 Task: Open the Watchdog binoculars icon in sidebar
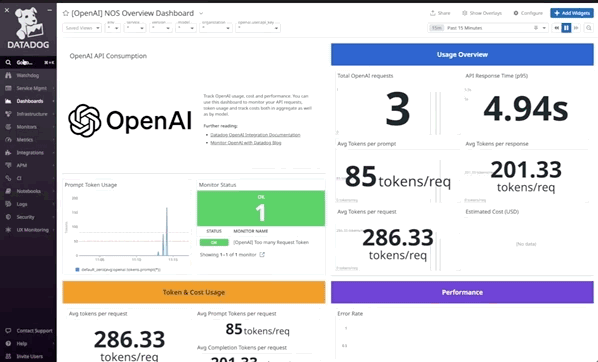(x=8, y=76)
